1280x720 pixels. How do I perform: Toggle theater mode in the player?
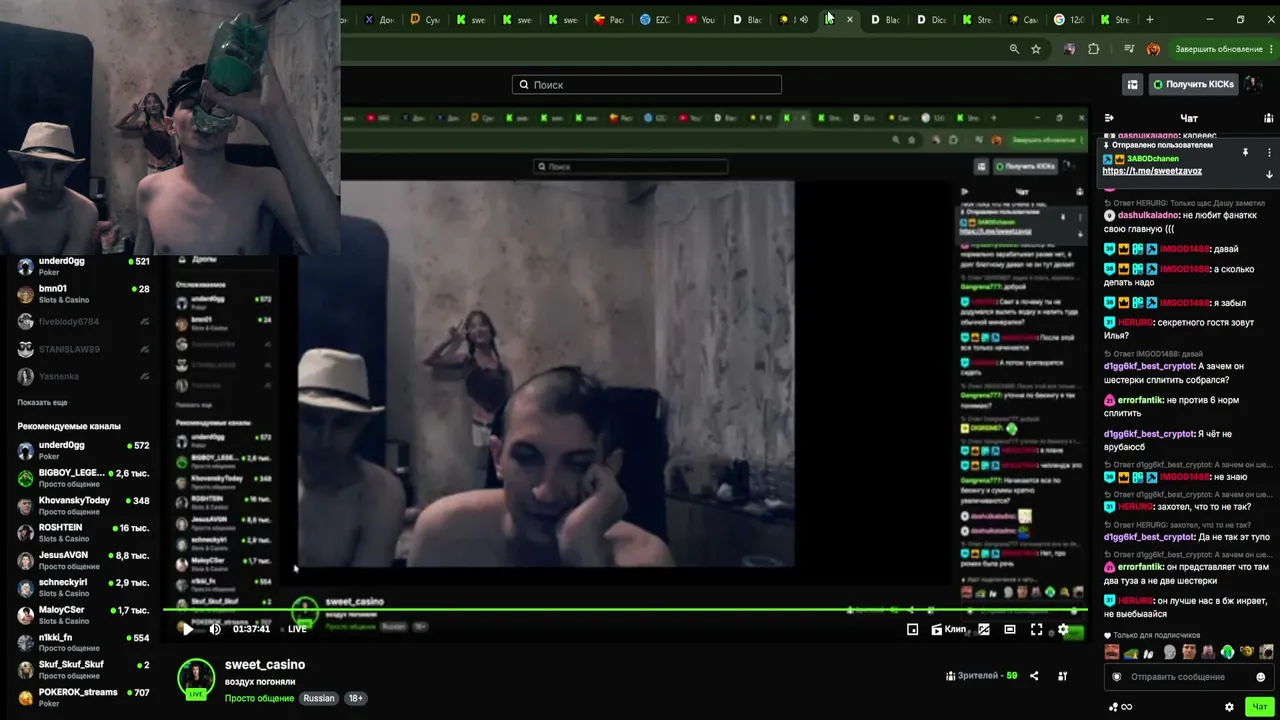[1010, 629]
